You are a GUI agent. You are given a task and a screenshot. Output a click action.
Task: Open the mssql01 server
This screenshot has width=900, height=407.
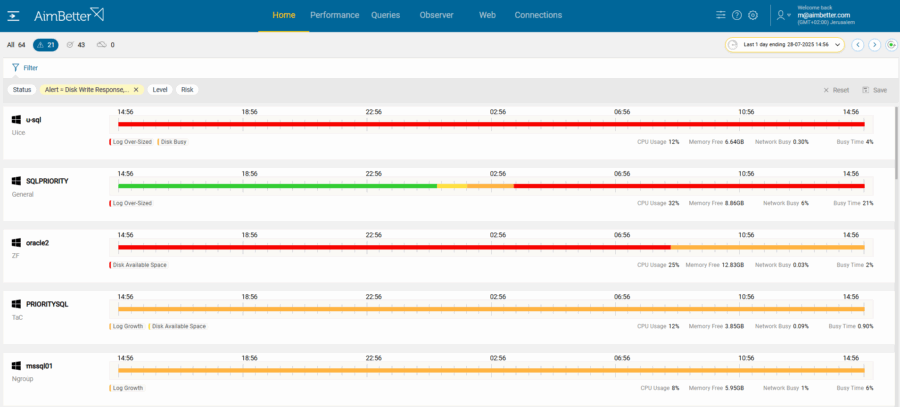39,366
